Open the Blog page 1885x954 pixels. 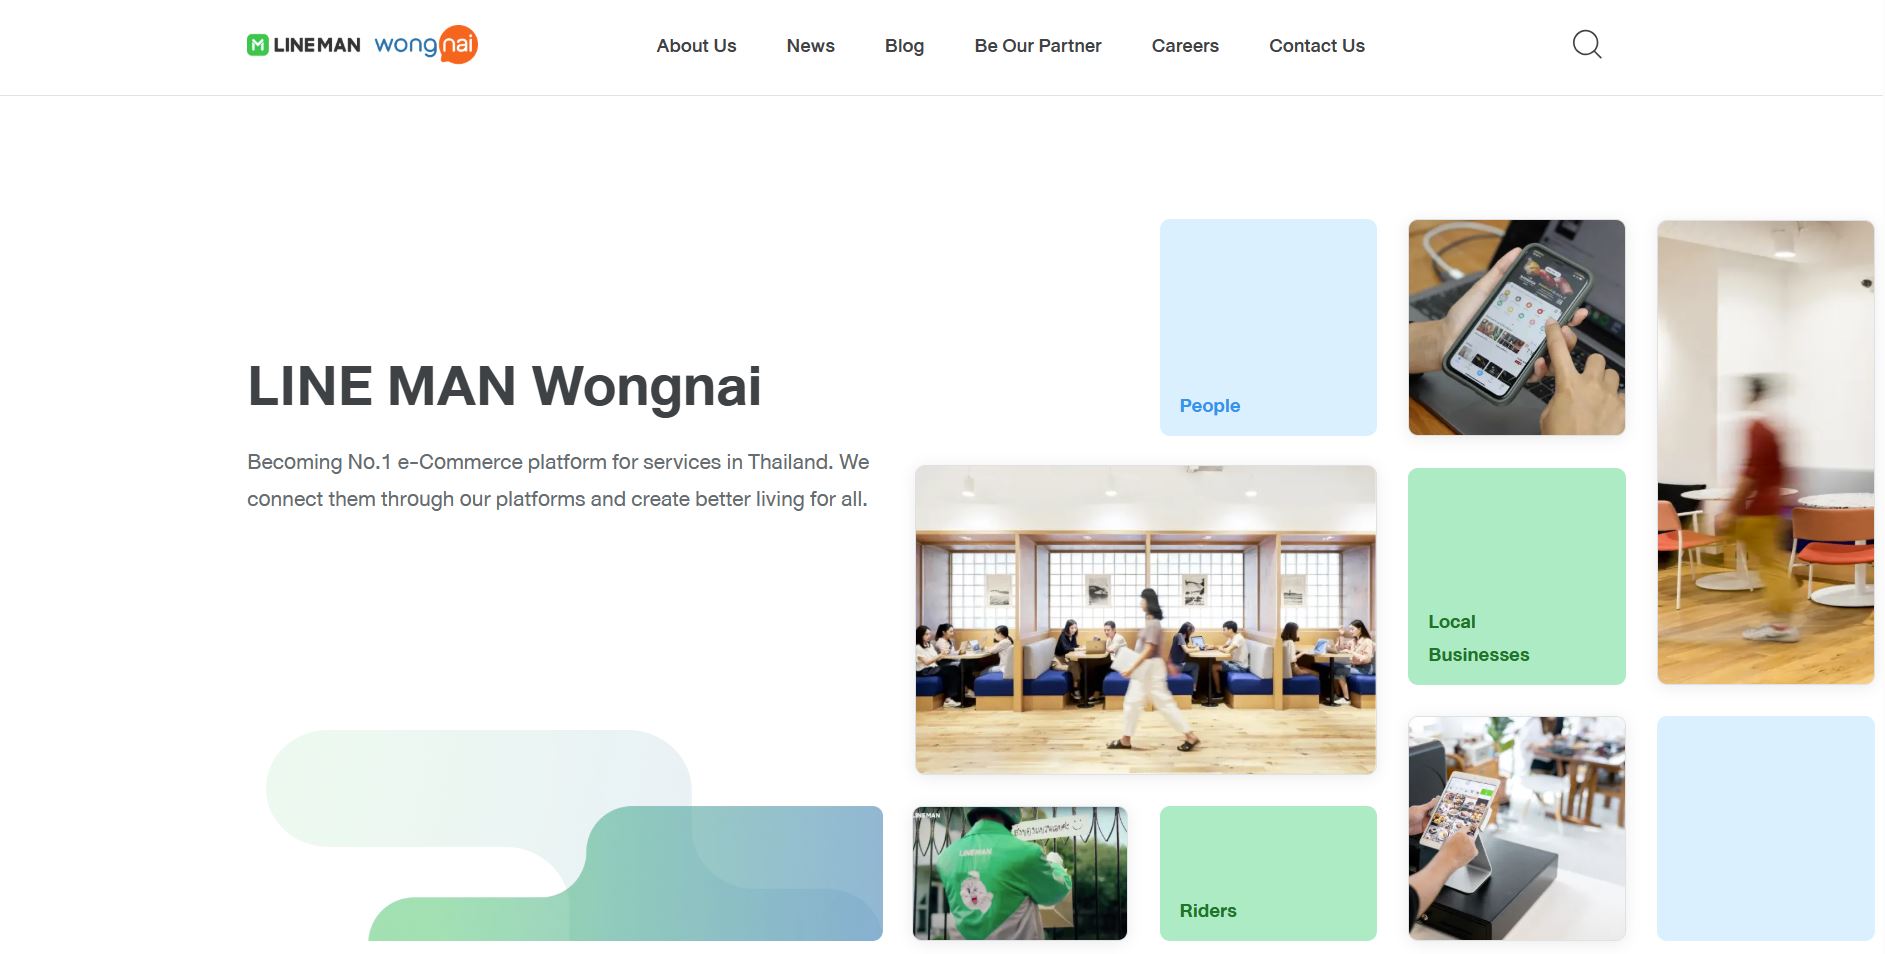pyautogui.click(x=904, y=46)
